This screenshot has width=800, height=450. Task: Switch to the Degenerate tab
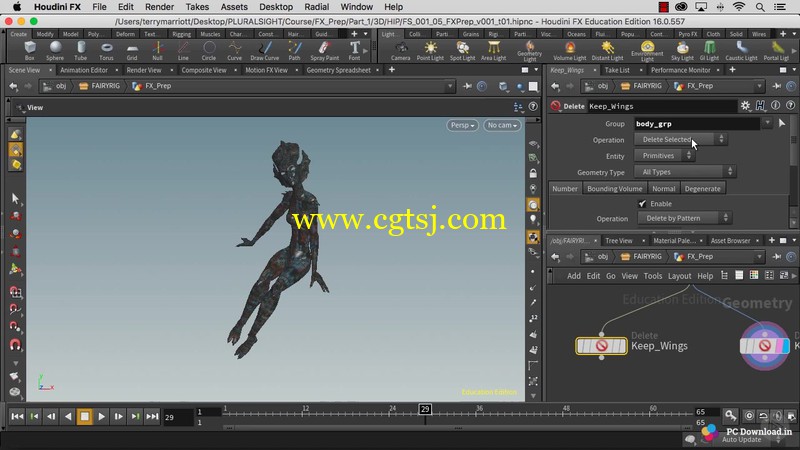tap(703, 189)
